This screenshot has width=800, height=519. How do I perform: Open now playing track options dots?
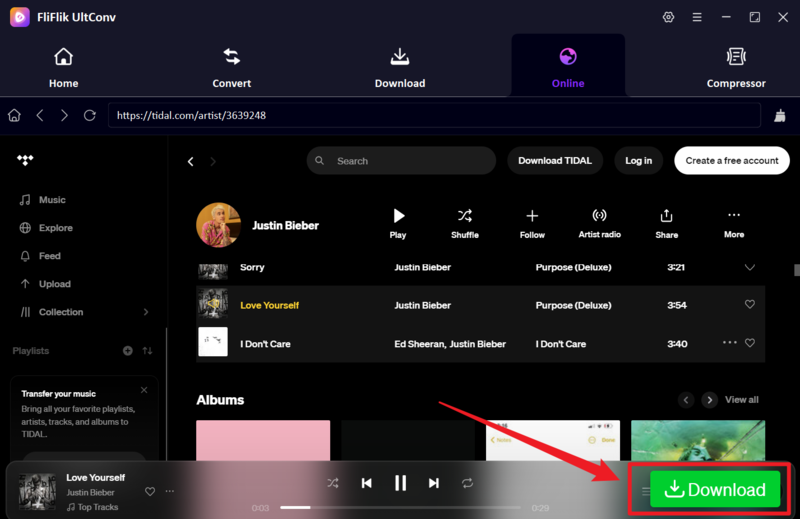click(x=169, y=491)
